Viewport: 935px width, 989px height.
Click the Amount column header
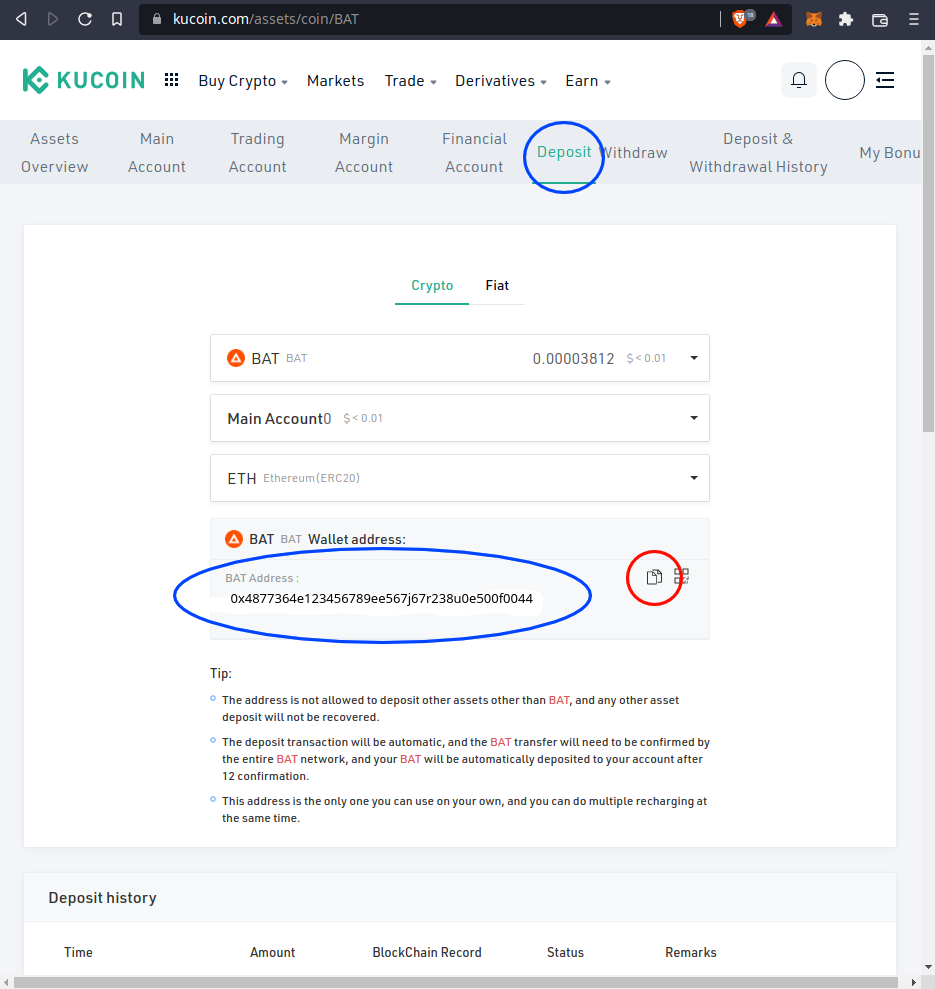click(273, 952)
